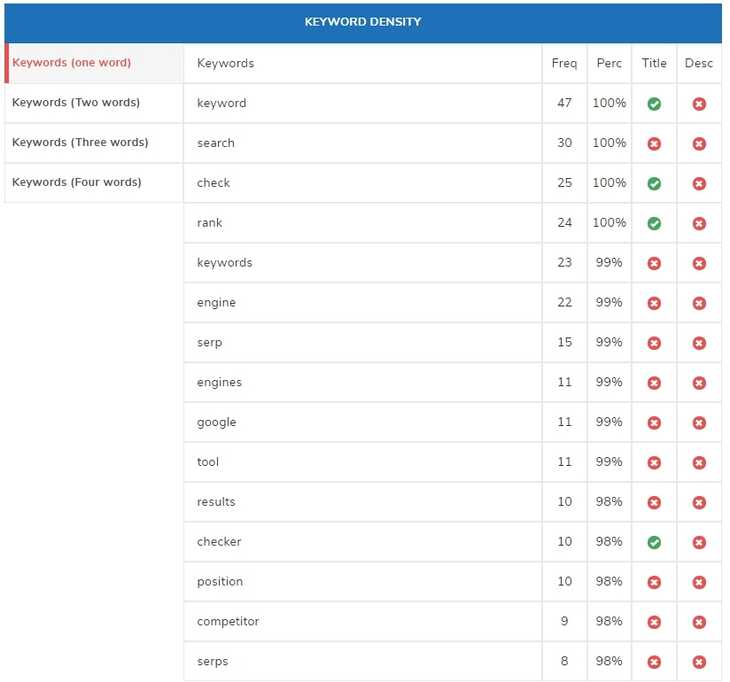Click the green Title check in checker row

(x=654, y=542)
